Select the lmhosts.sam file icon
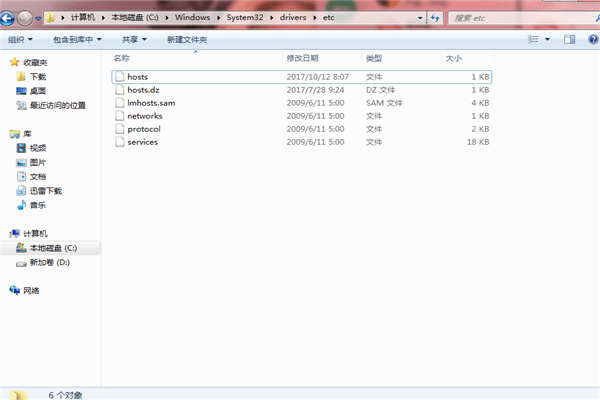 tap(120, 103)
